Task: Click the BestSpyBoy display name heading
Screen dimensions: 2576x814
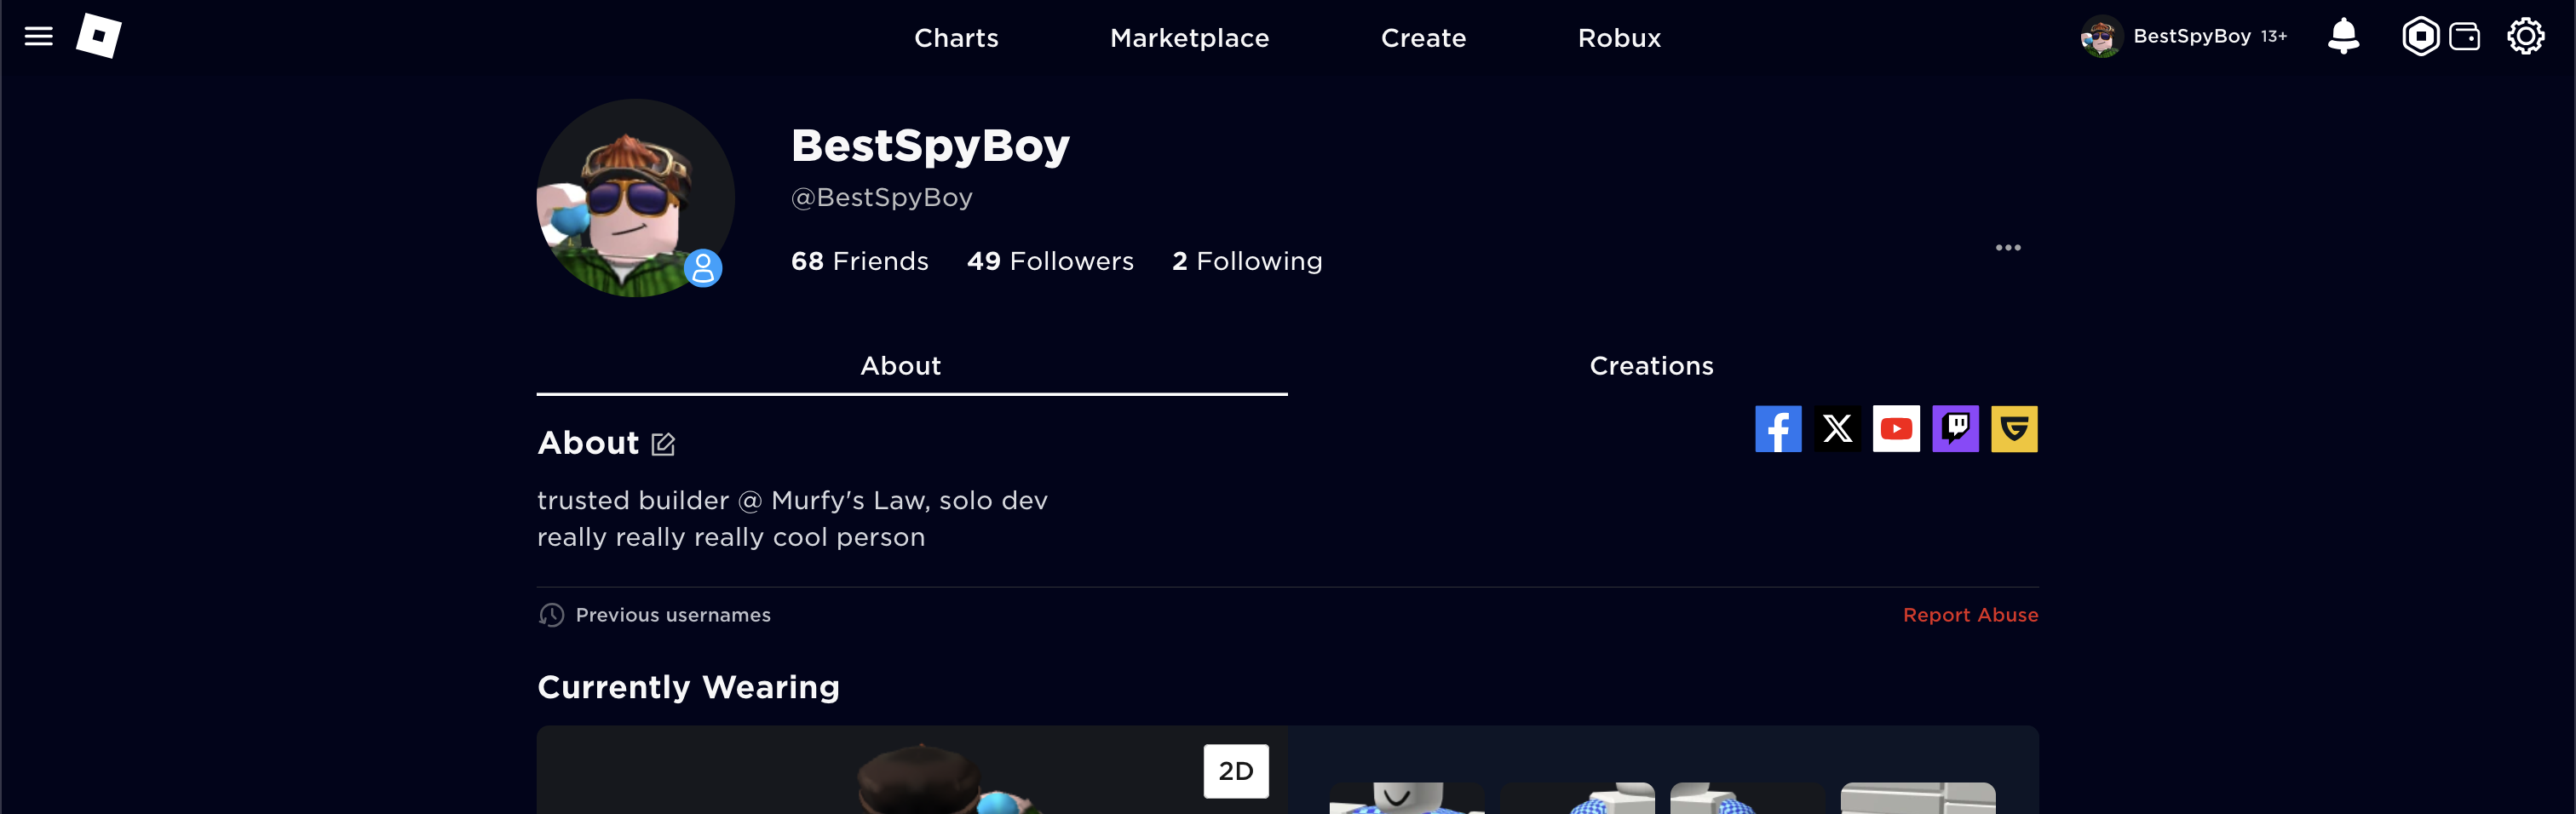Action: [x=930, y=145]
